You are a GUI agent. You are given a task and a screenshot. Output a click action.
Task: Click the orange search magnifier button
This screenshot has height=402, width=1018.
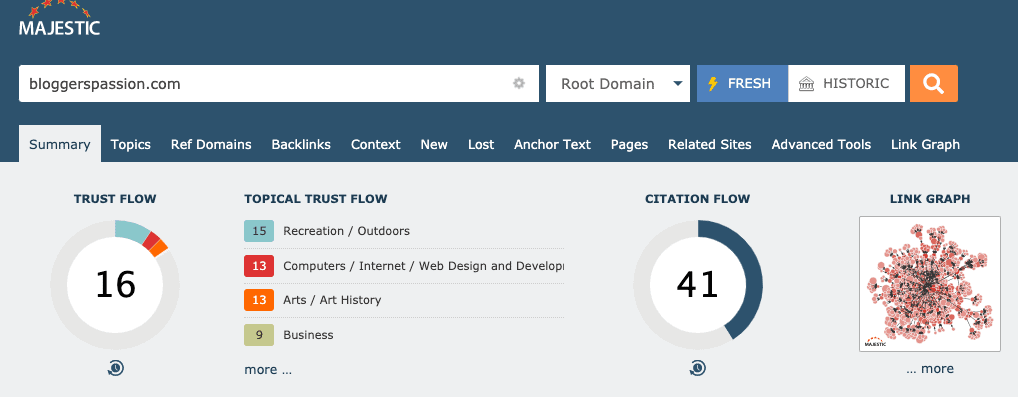934,84
